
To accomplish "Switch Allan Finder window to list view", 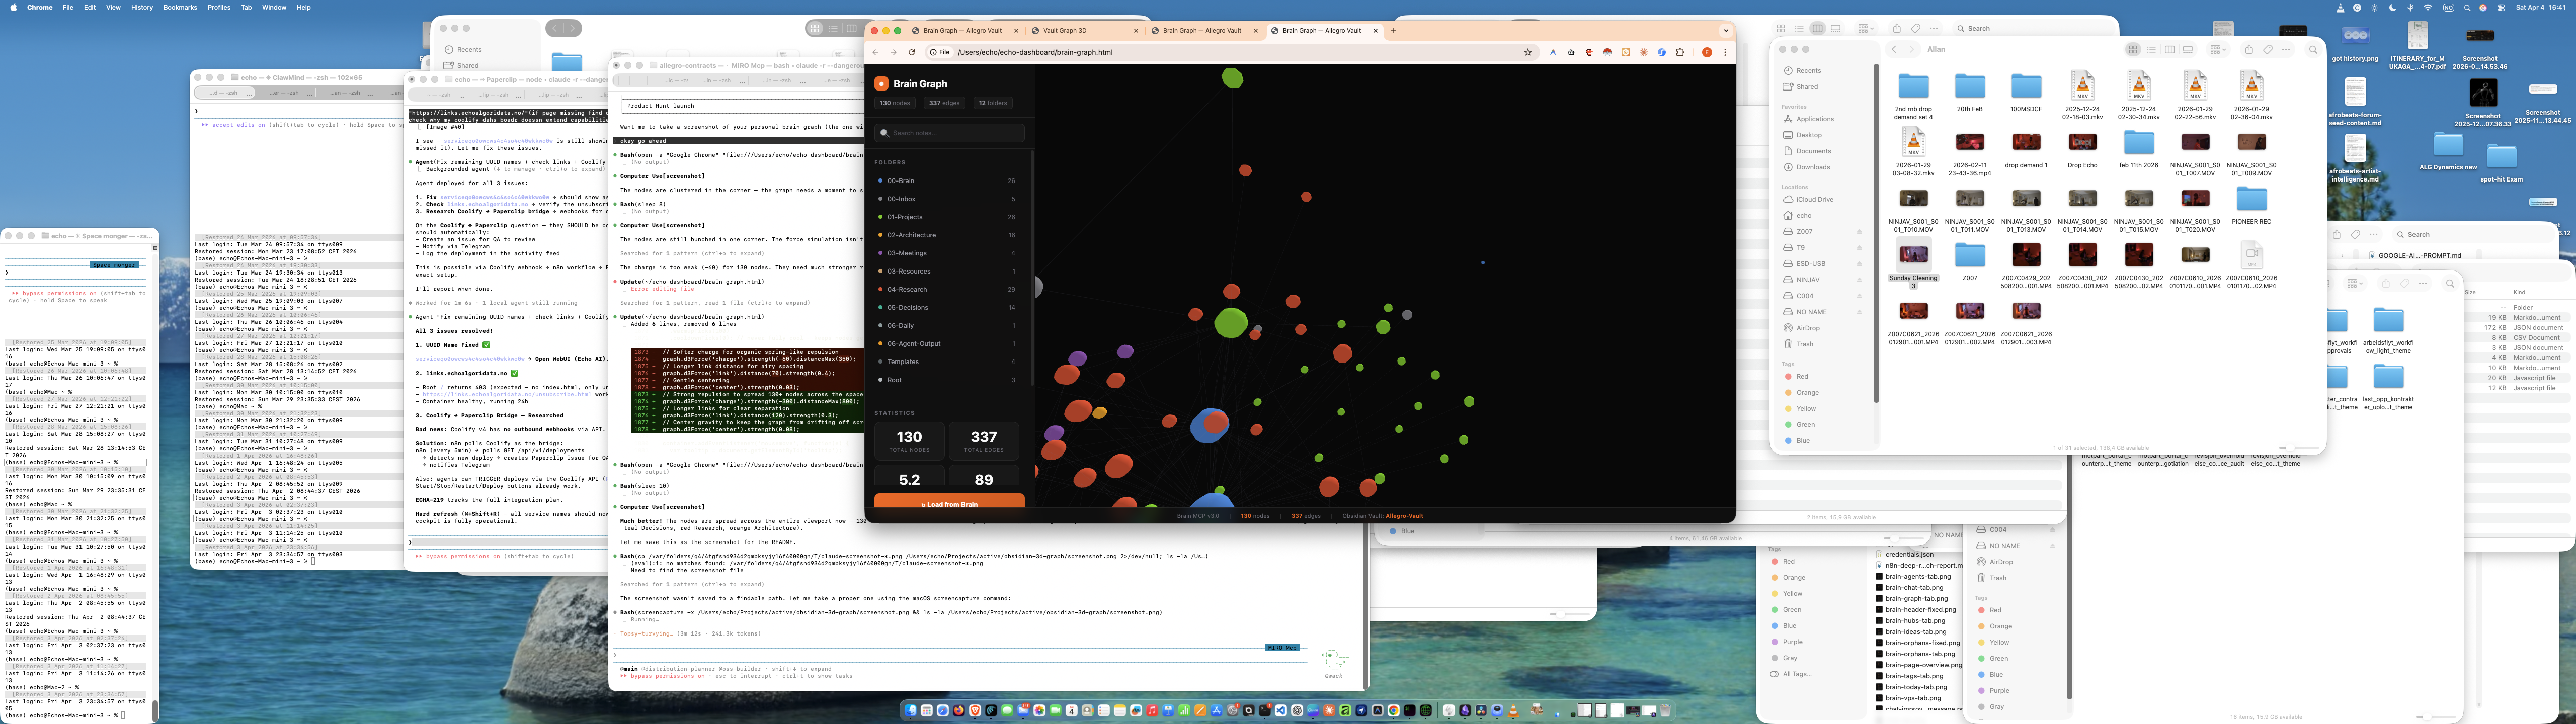I will pos(2151,49).
